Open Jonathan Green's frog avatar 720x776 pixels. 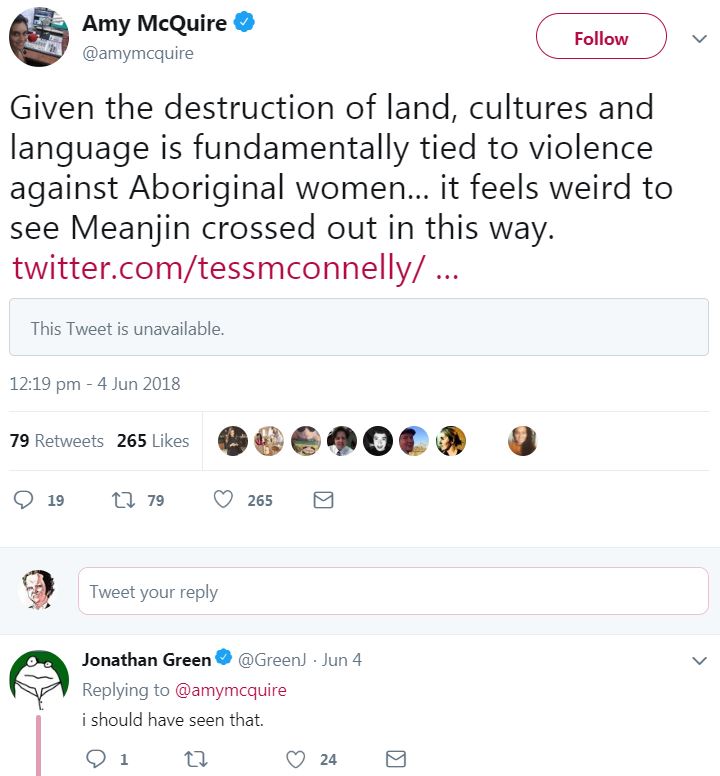[38, 677]
